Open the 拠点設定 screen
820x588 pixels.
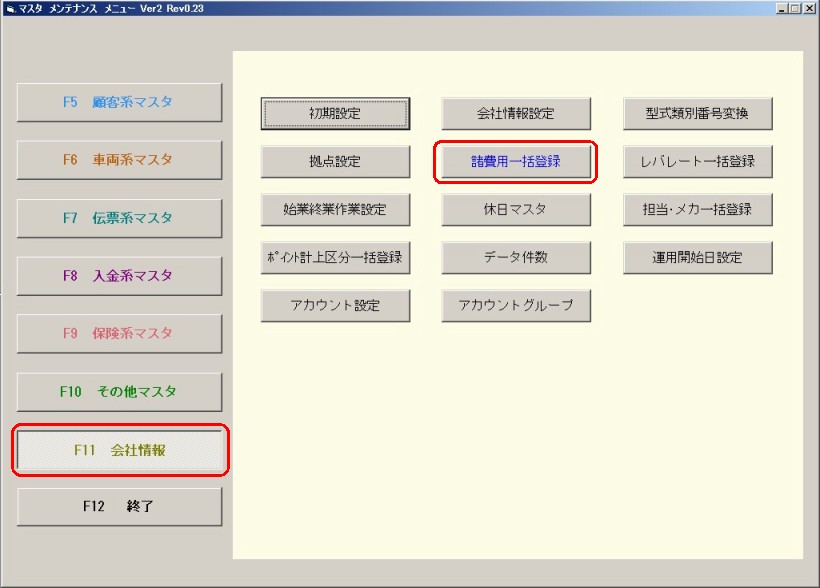[335, 162]
